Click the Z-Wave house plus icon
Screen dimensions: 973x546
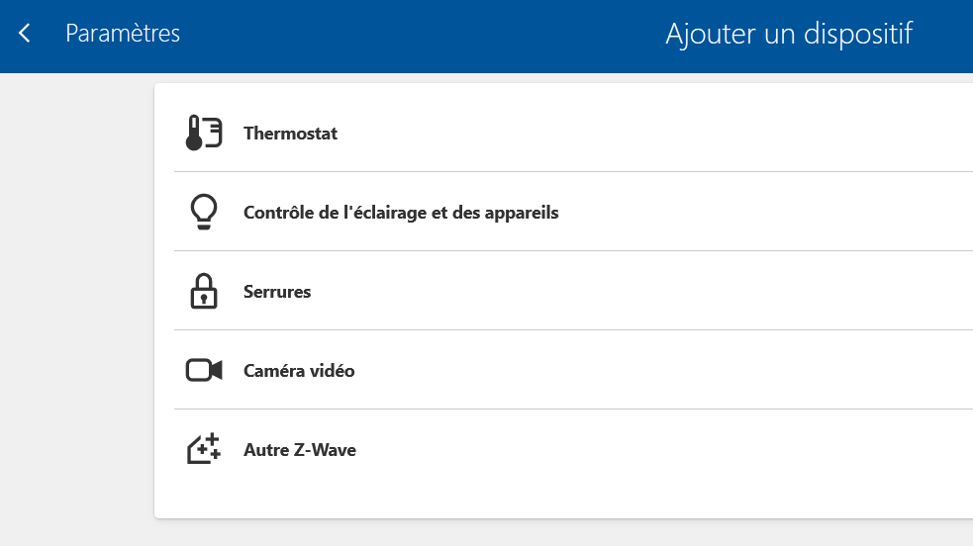pos(204,449)
